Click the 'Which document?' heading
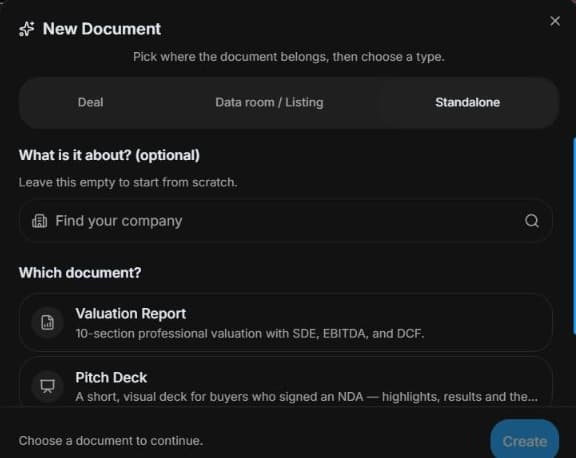The width and height of the screenshot is (576, 458). pyautogui.click(x=80, y=273)
